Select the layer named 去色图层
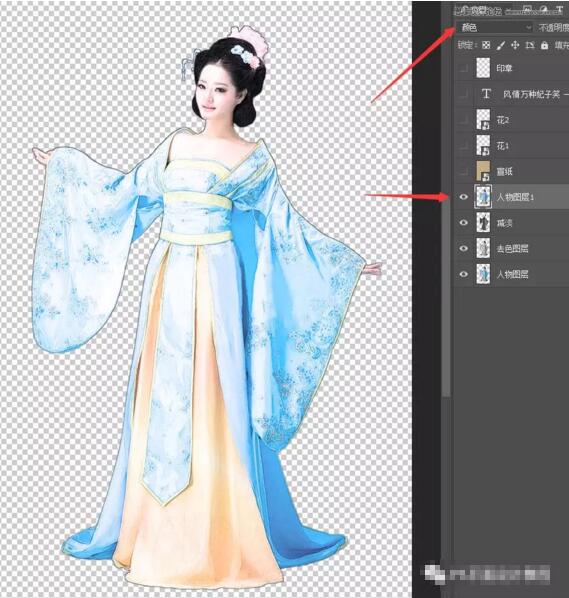This screenshot has width=569, height=598. pyautogui.click(x=512, y=249)
